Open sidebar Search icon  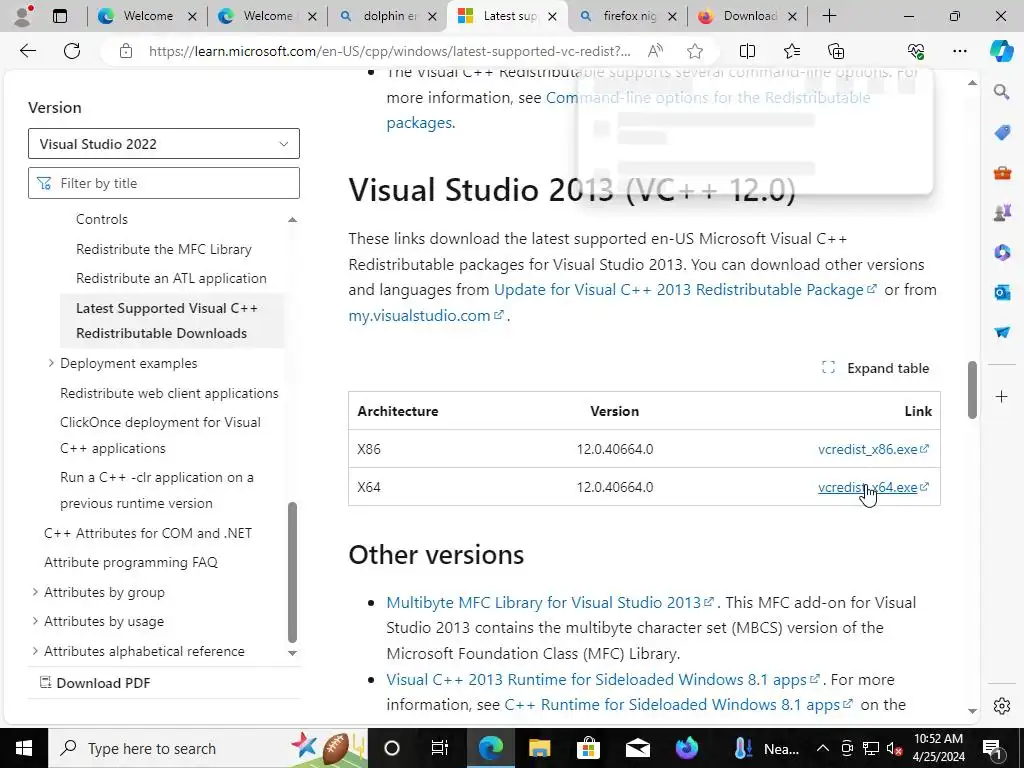tap(1002, 92)
